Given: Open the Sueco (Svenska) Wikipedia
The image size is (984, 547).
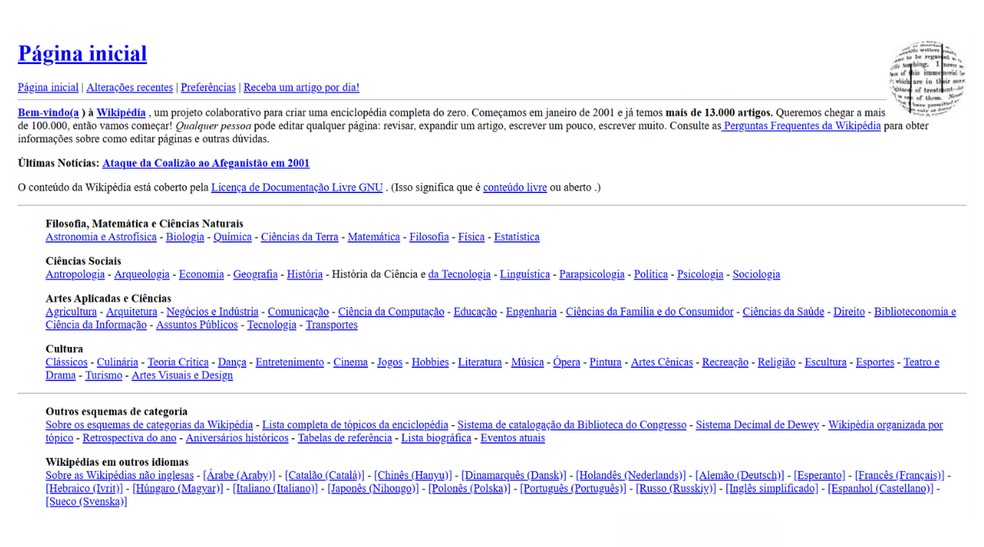Looking at the screenshot, I should coord(86,501).
